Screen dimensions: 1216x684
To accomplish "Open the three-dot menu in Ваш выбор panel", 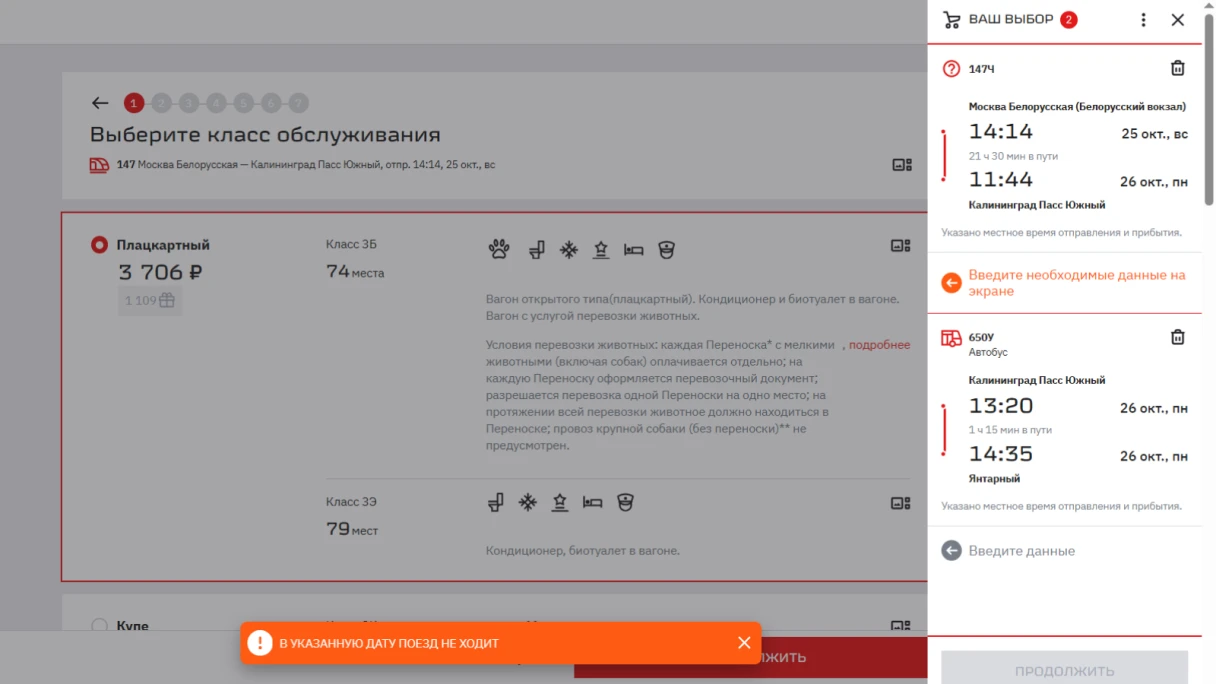I will tap(1143, 20).
